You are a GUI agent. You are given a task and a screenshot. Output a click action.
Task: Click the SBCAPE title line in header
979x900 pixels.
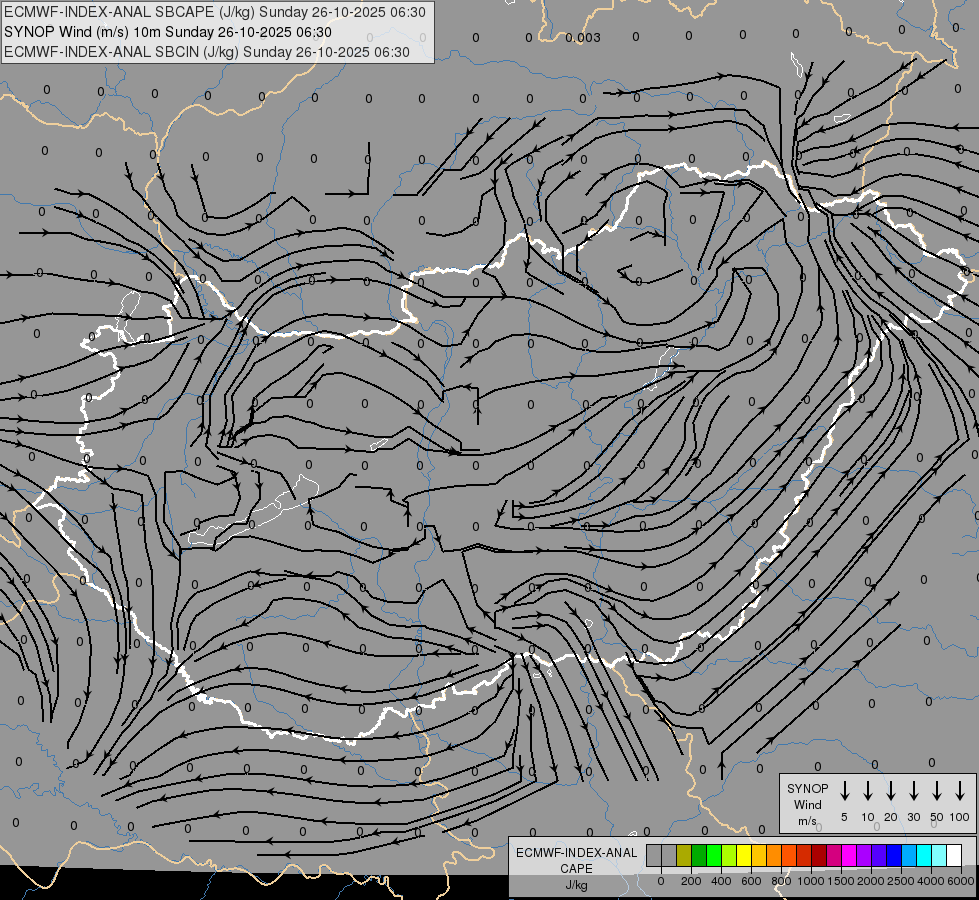(215, 12)
